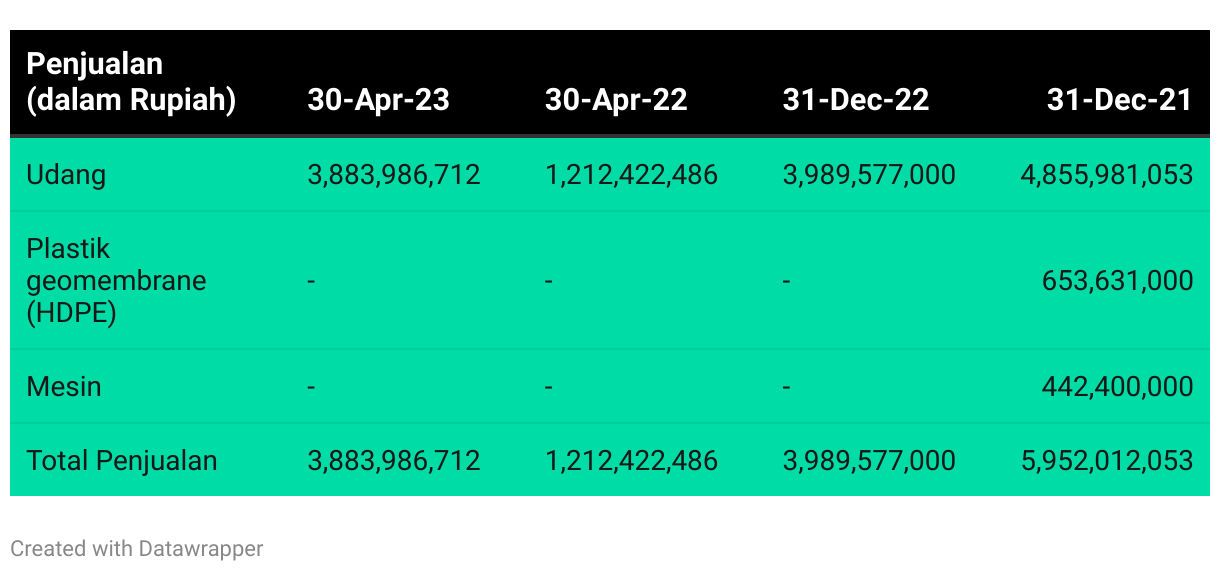Select the 30-Apr-22 column header
Viewport: 1220px width, 572px height.
click(616, 100)
